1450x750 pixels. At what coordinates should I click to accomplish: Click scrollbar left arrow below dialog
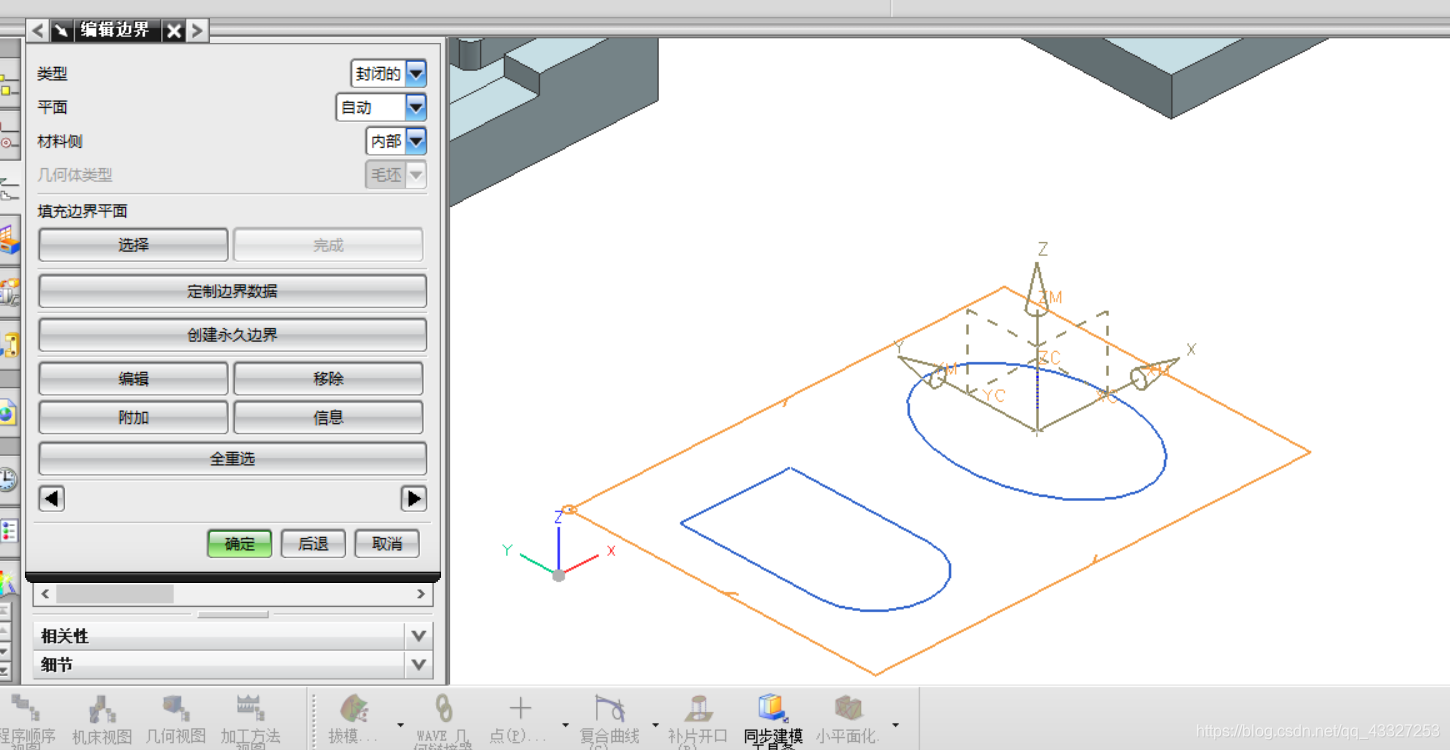coord(45,594)
